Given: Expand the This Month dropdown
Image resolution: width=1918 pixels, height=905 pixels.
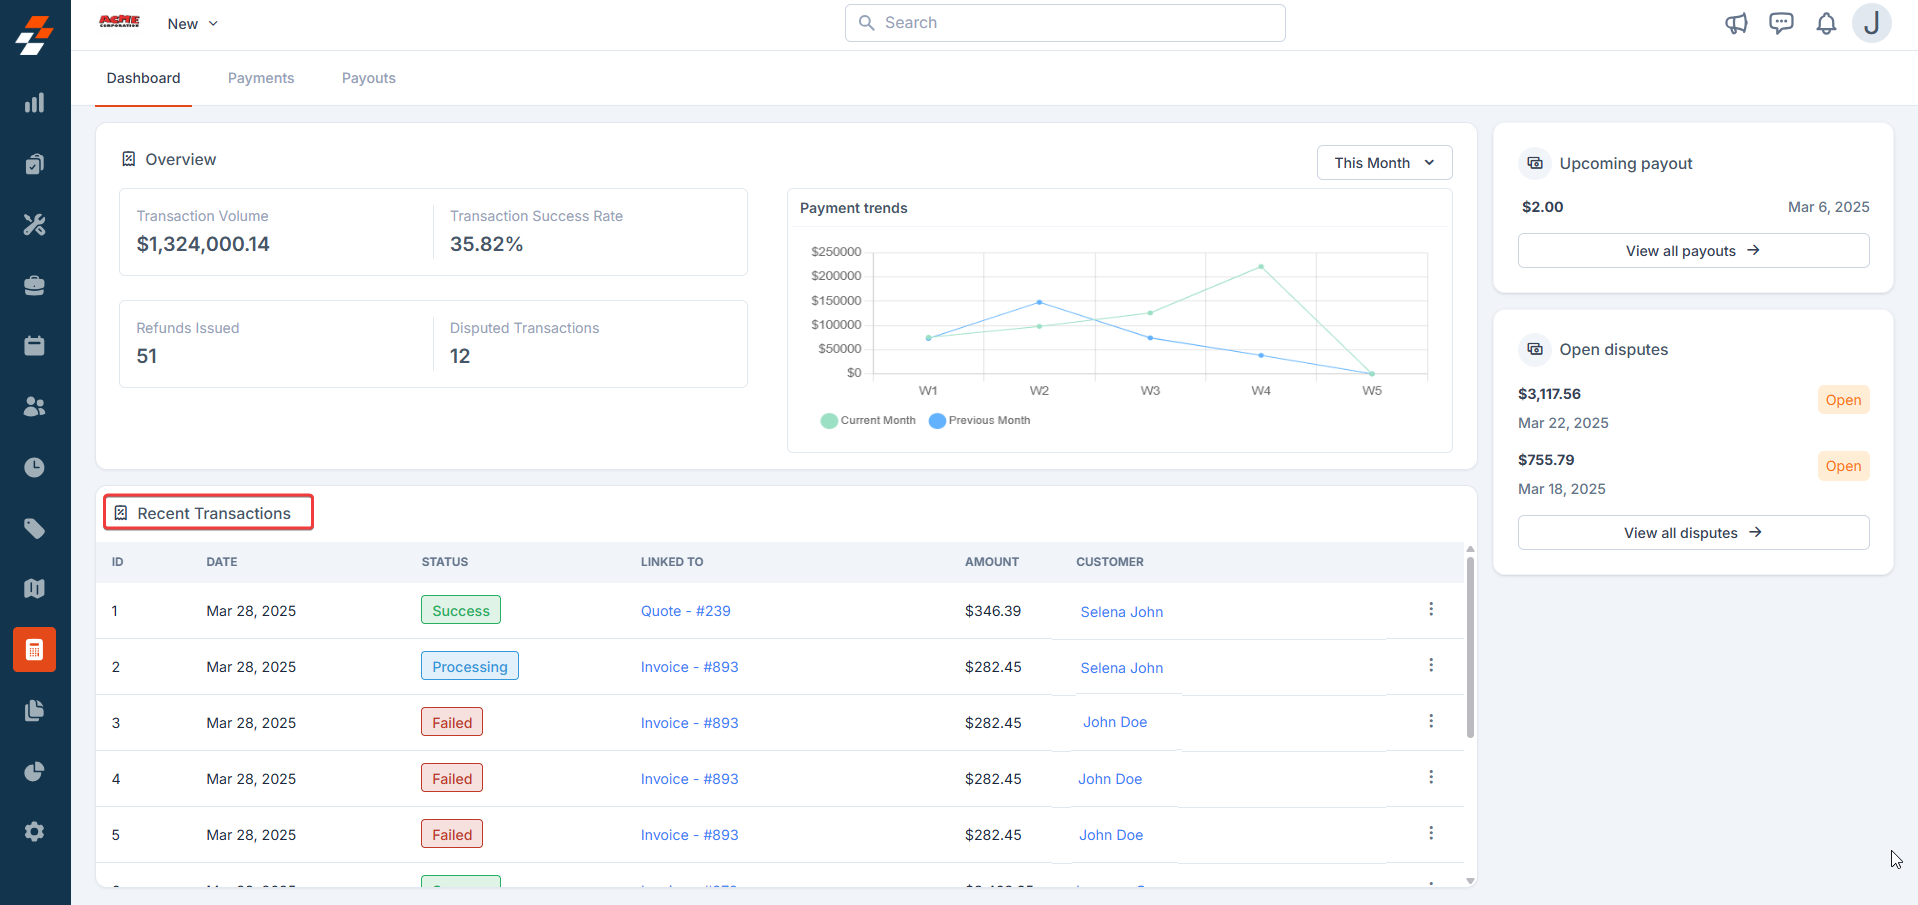Looking at the screenshot, I should (x=1384, y=163).
